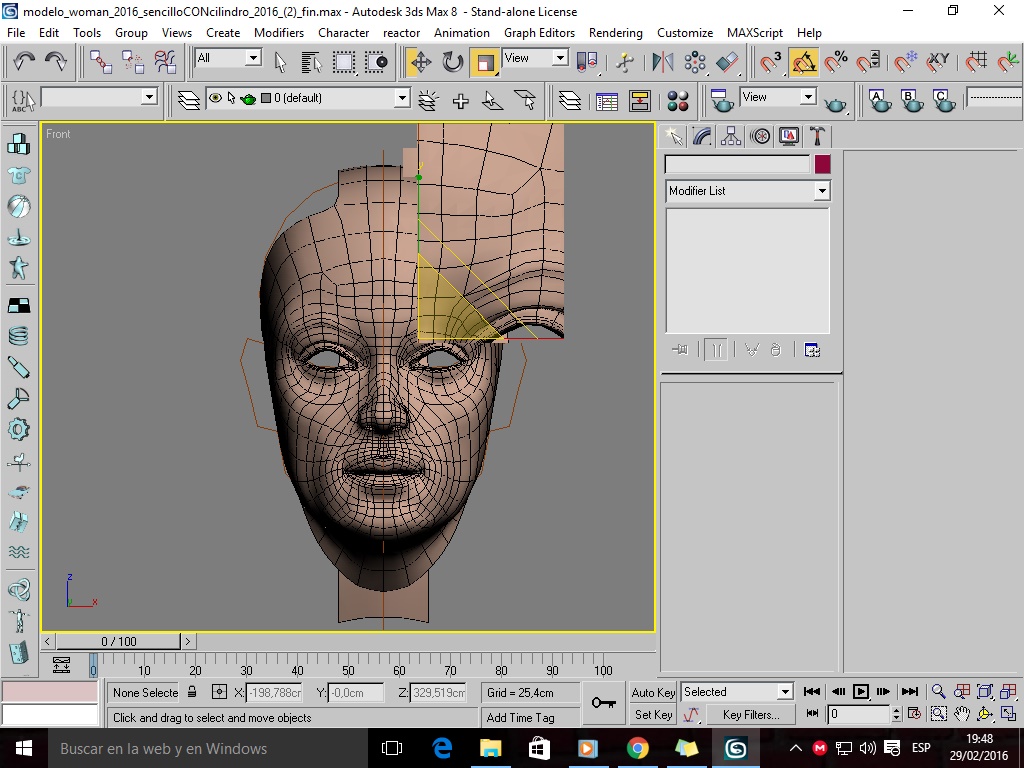Toggle the Angle Snap button
The height and width of the screenshot is (768, 1024).
point(804,62)
